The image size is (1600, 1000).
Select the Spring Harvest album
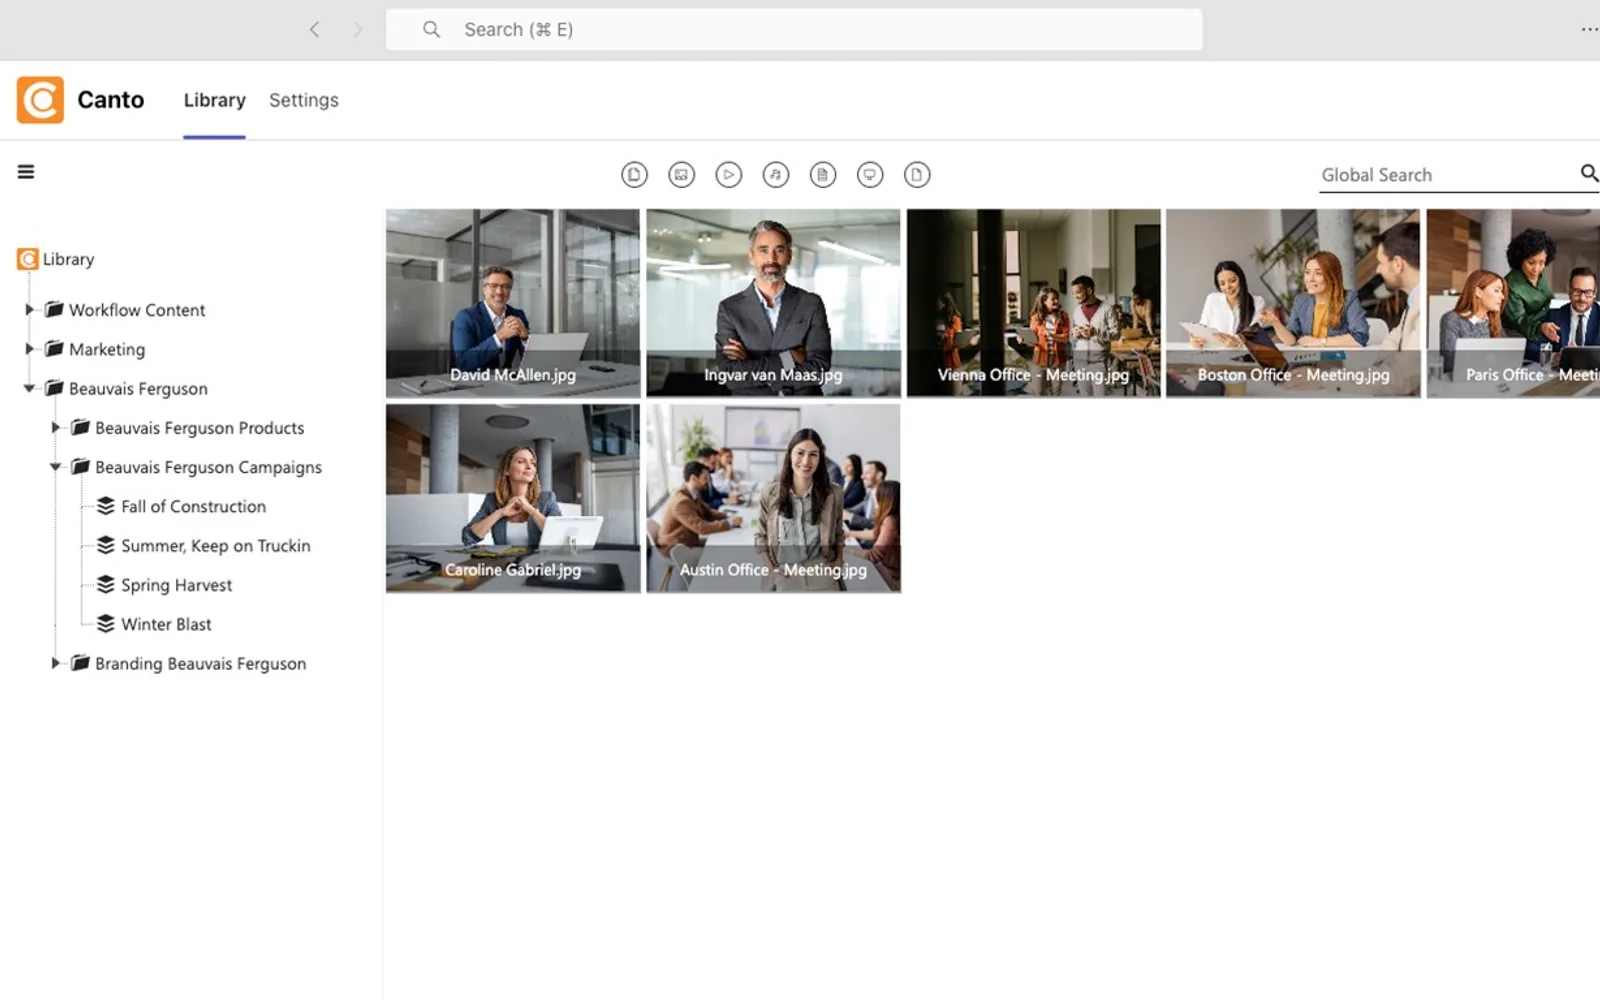click(x=176, y=585)
